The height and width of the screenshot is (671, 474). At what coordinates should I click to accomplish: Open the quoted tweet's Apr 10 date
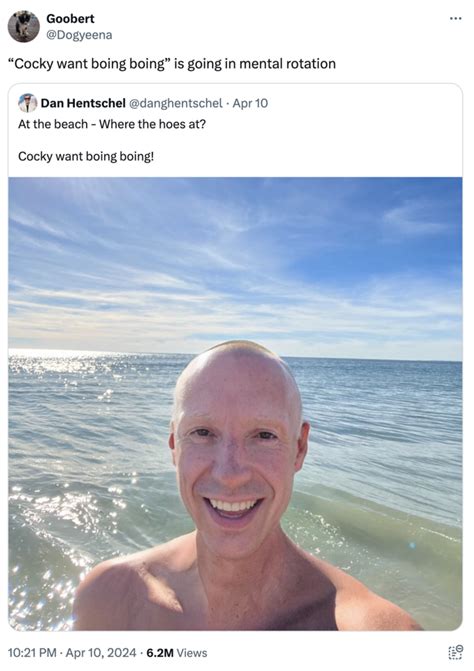coord(250,103)
